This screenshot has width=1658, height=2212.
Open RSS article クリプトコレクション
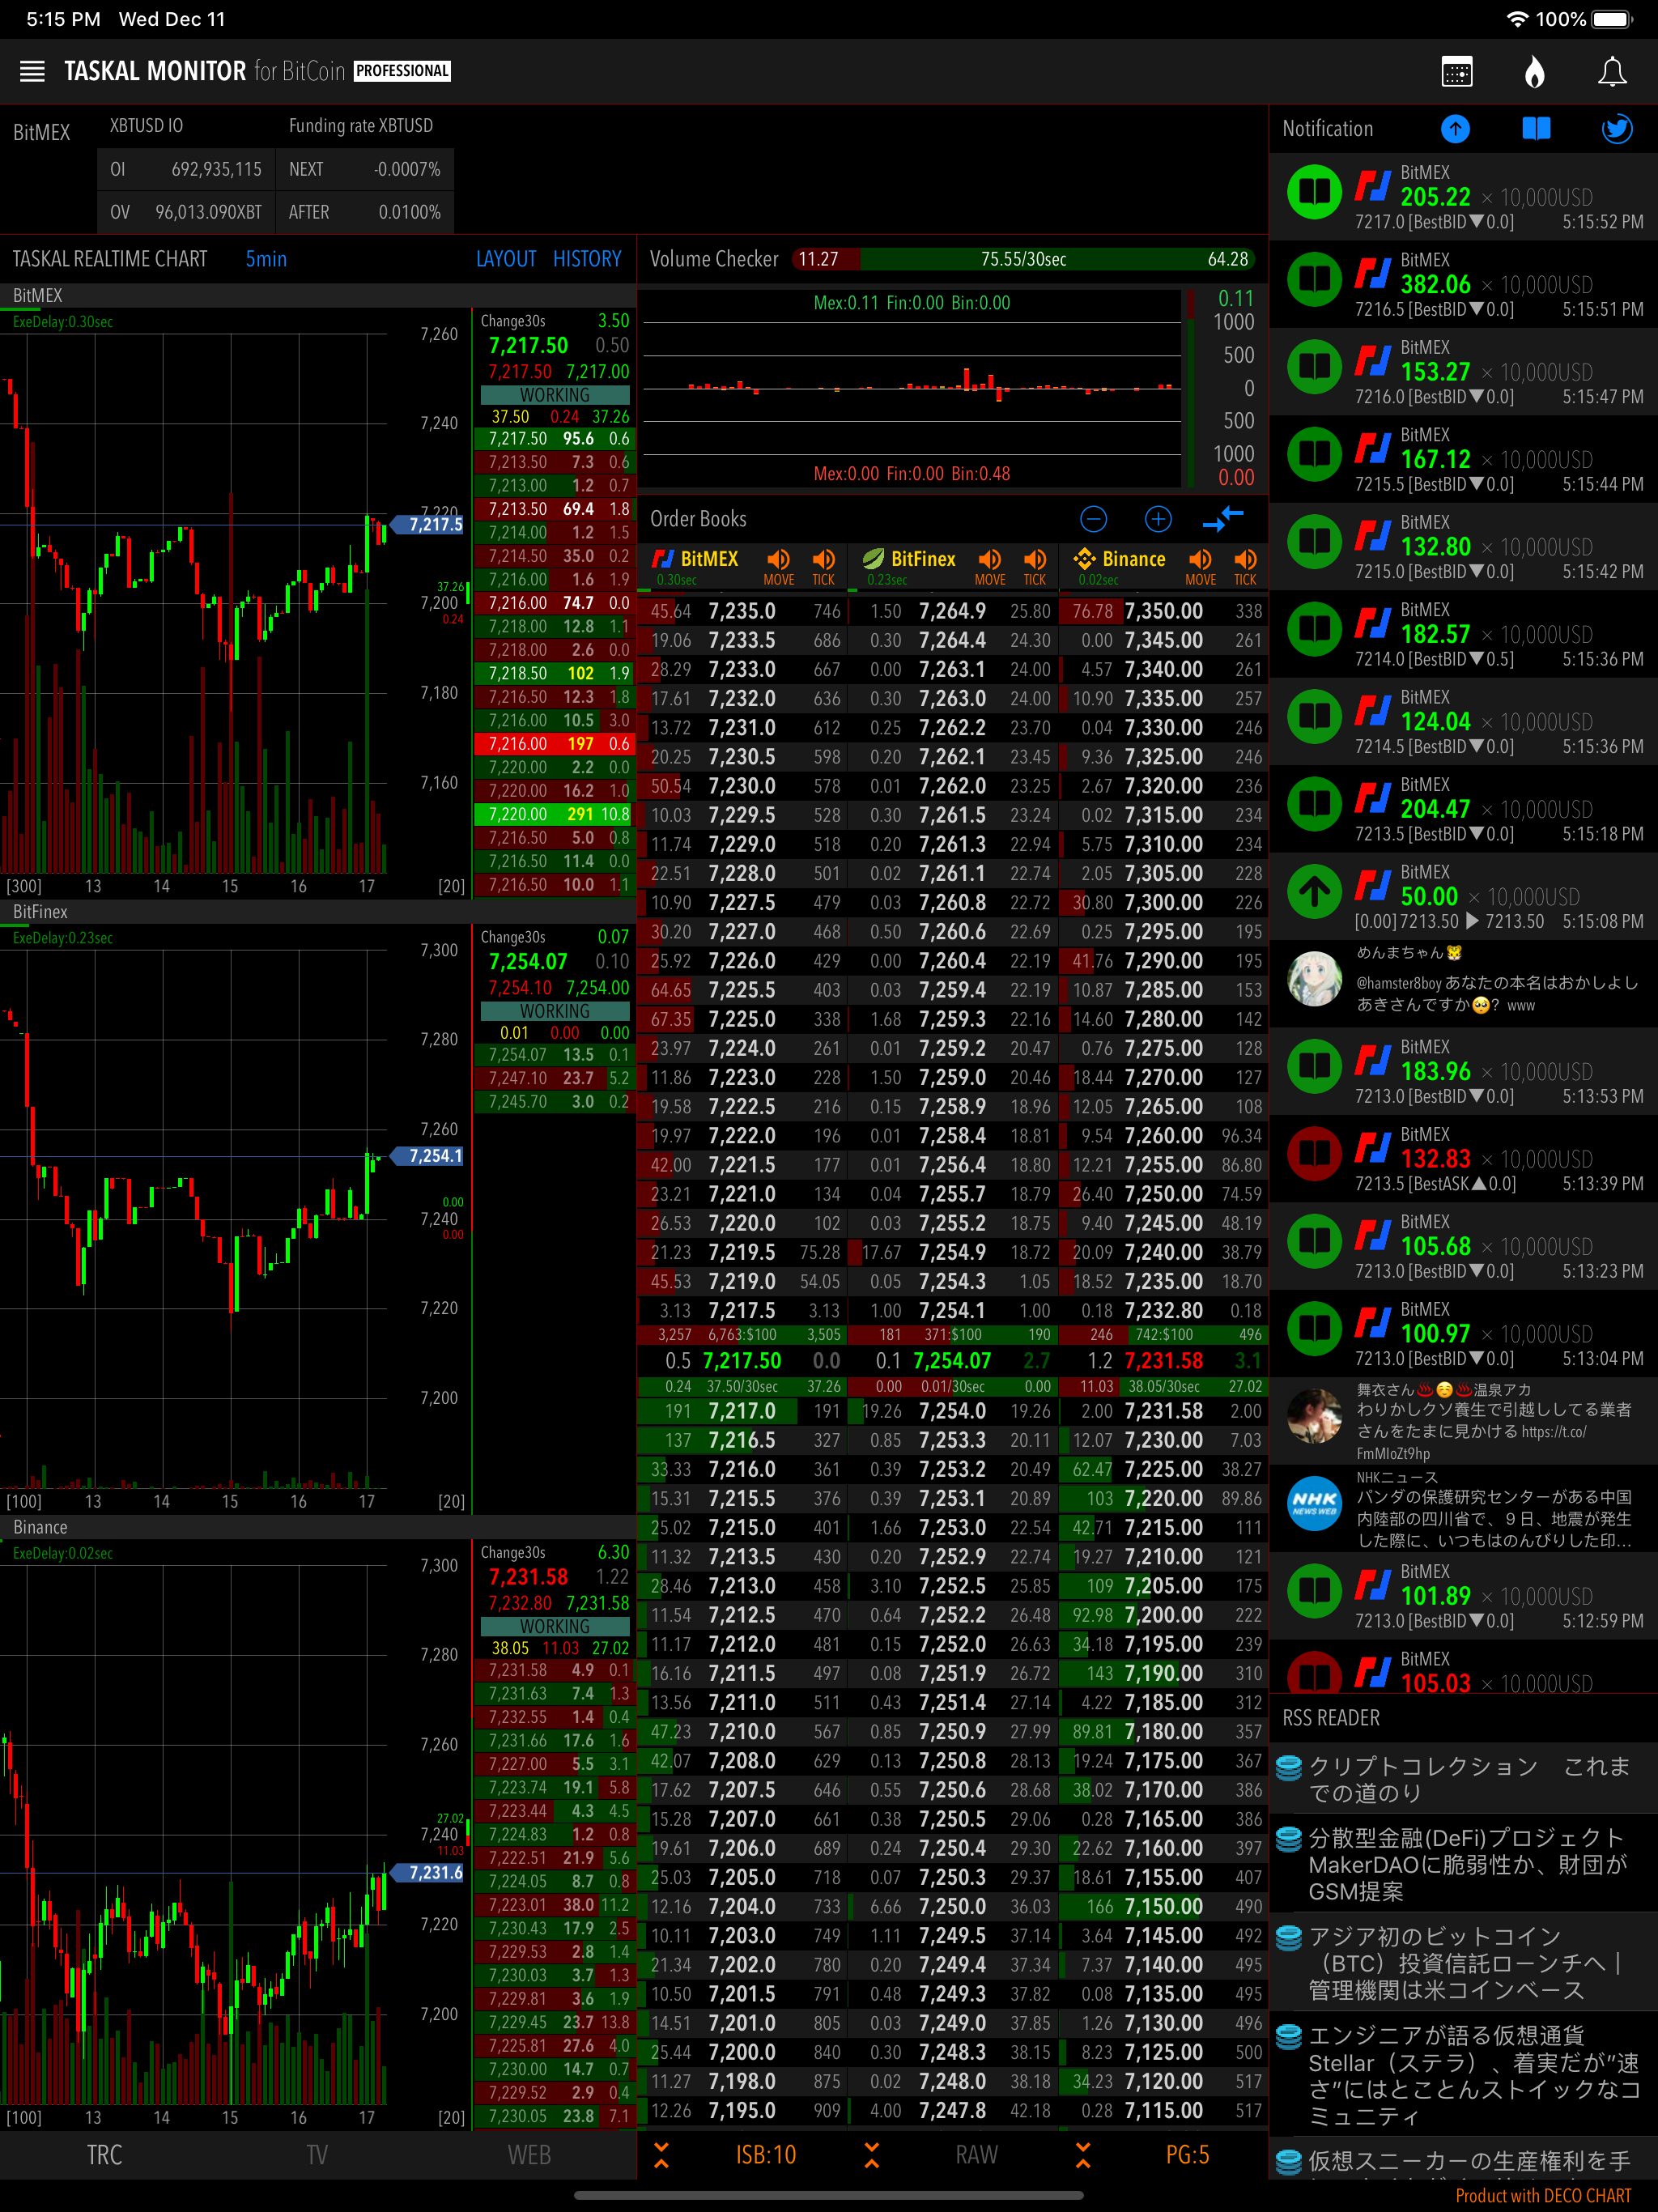1464,1779
